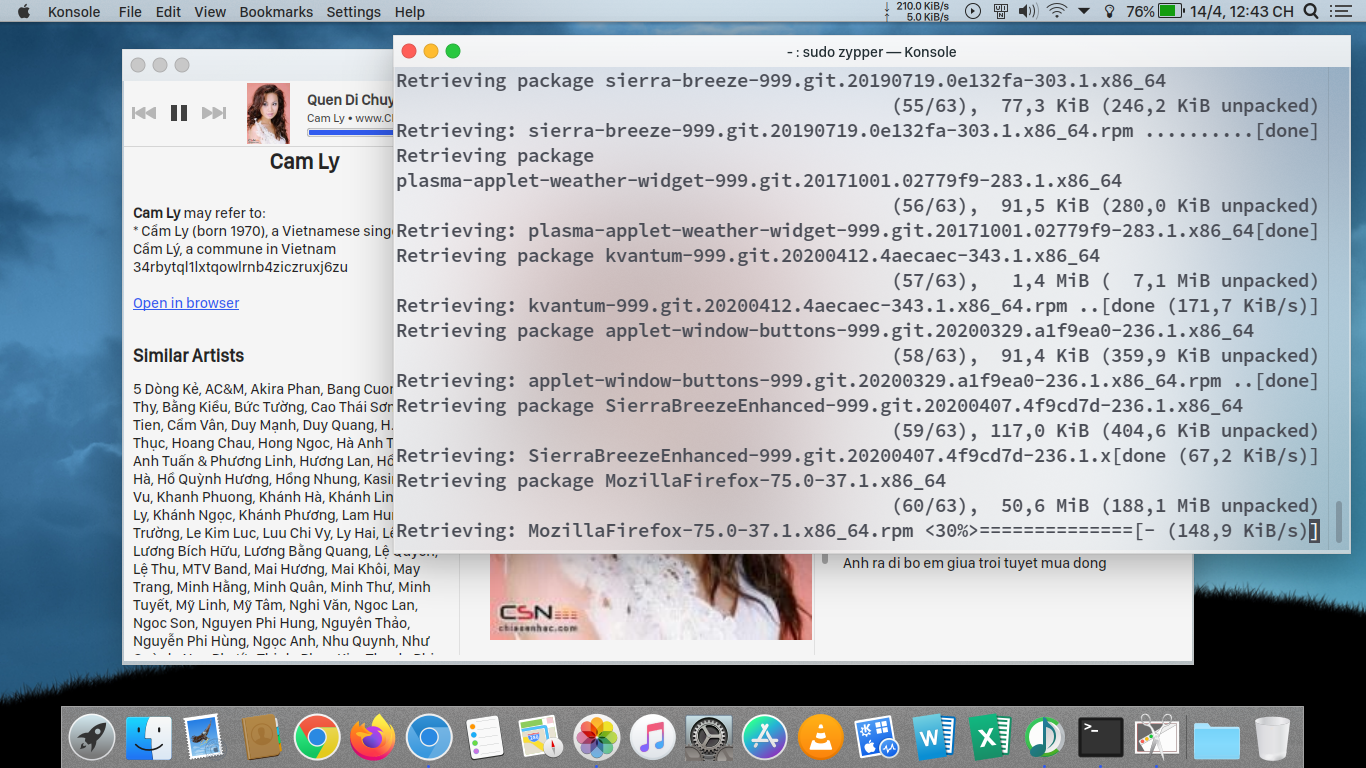The width and height of the screenshot is (1366, 768).
Task: Open the File menu
Action: [130, 12]
